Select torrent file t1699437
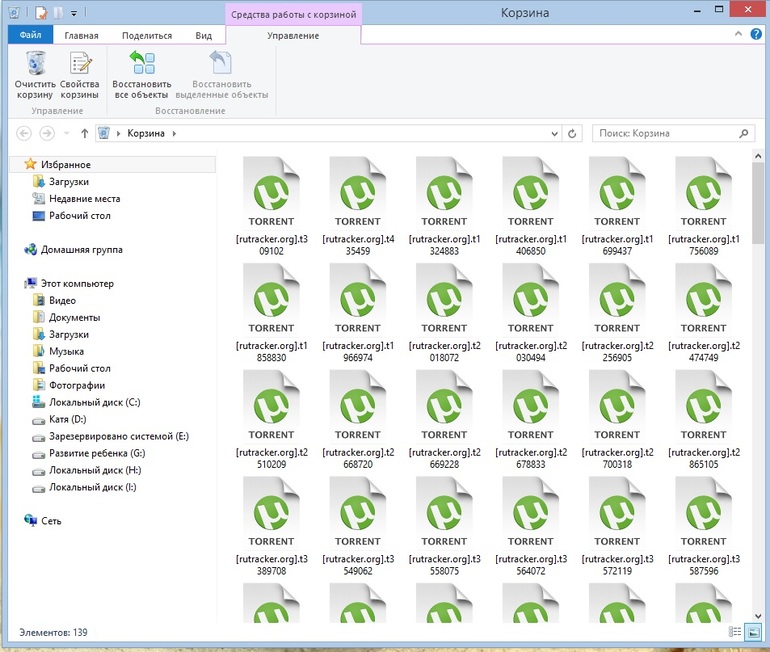 (617, 206)
